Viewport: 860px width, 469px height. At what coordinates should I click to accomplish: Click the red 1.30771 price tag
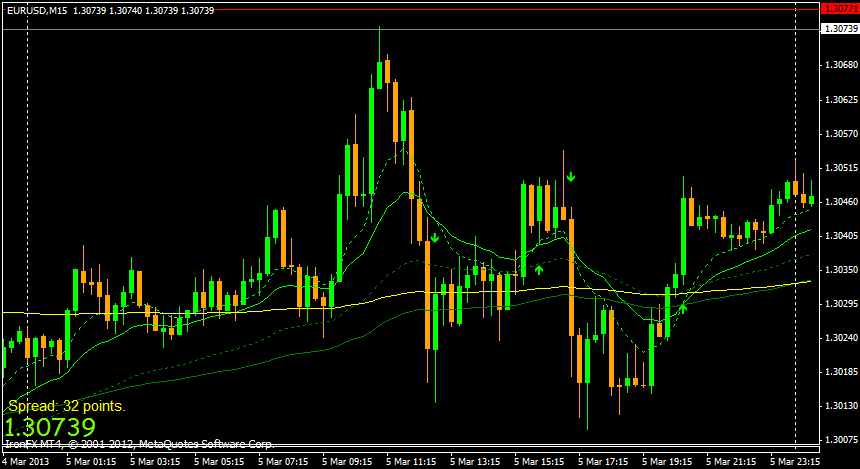pos(839,7)
